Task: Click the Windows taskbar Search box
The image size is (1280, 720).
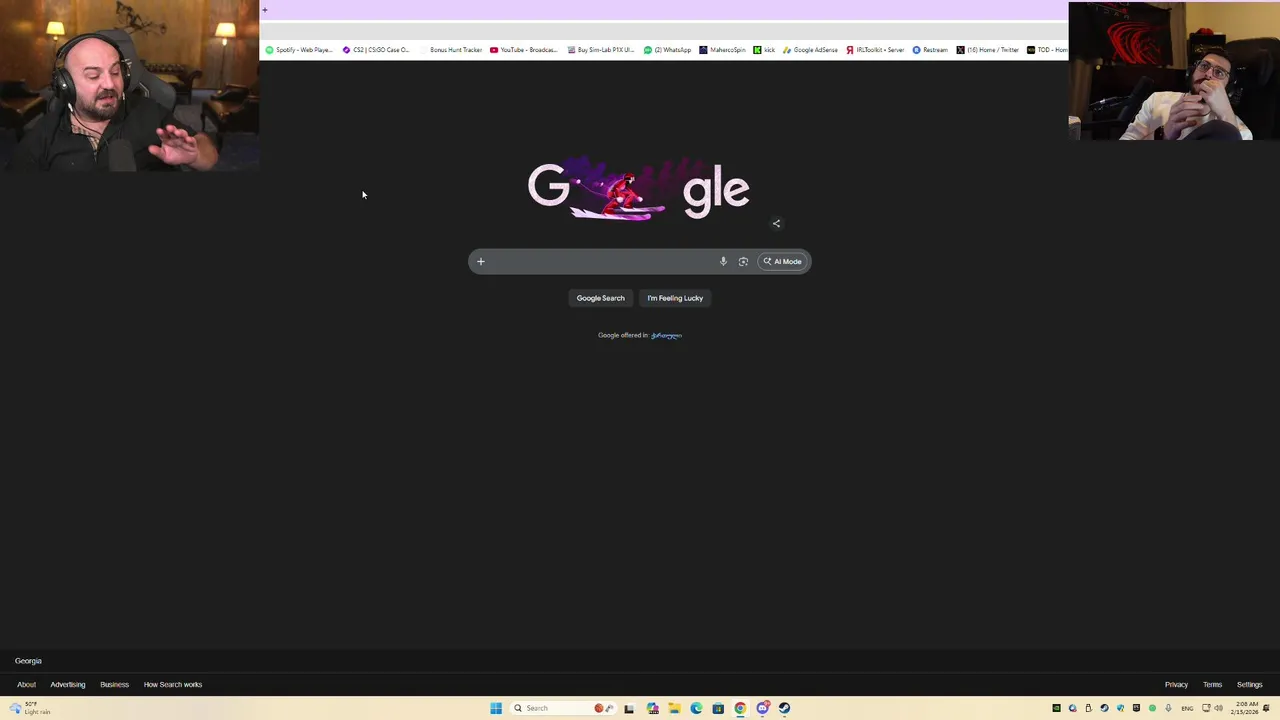Action: click(563, 708)
